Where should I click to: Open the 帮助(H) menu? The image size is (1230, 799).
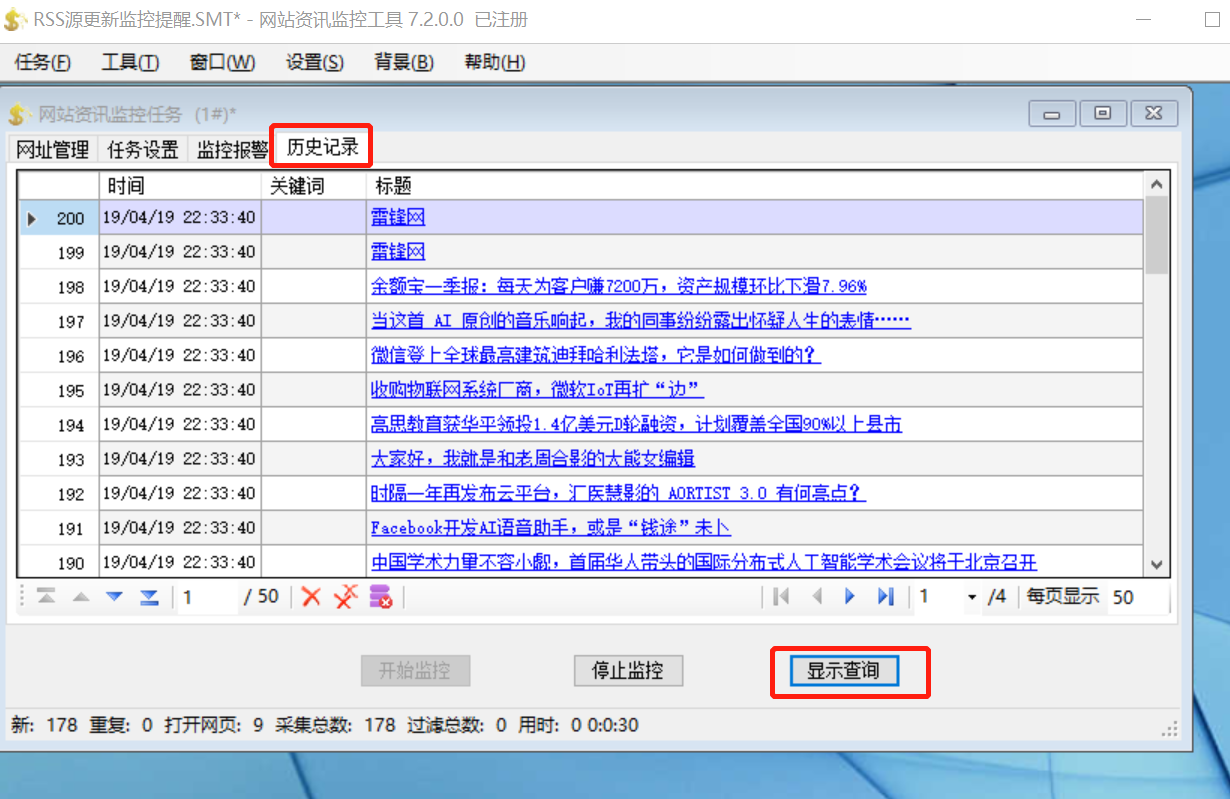click(494, 62)
